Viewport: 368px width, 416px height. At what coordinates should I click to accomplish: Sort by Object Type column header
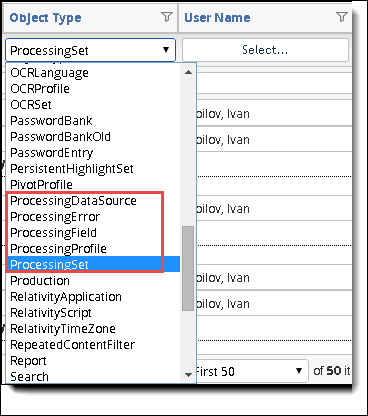tap(45, 18)
